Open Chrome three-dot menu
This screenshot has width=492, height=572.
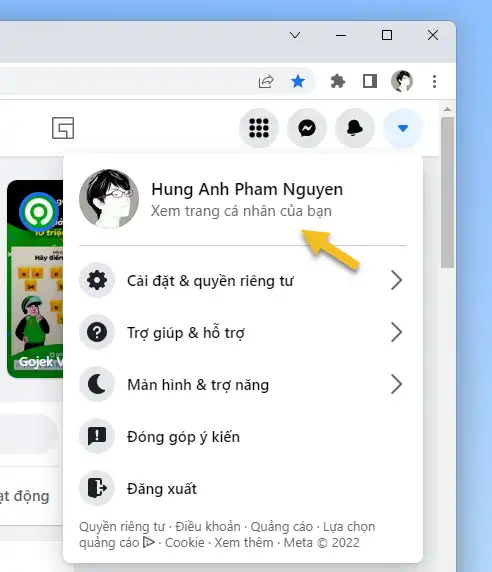(x=434, y=81)
